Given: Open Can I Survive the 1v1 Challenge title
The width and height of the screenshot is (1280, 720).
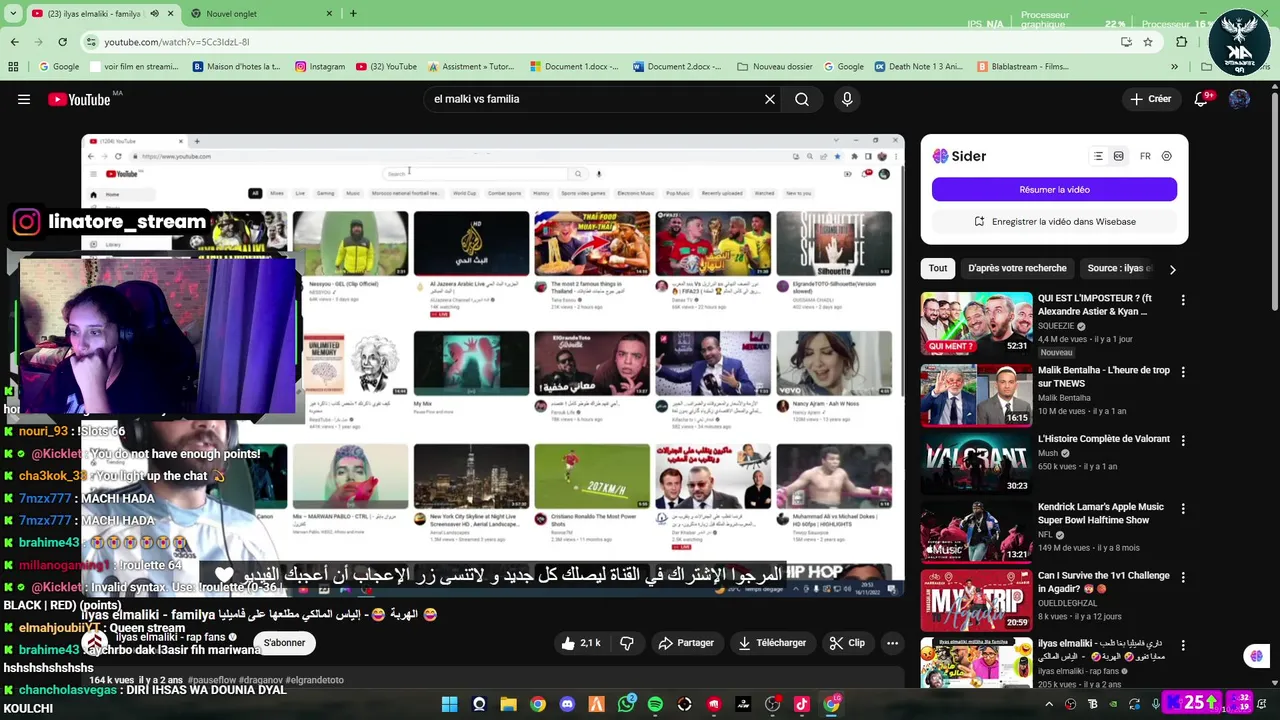Looking at the screenshot, I should (1103, 582).
